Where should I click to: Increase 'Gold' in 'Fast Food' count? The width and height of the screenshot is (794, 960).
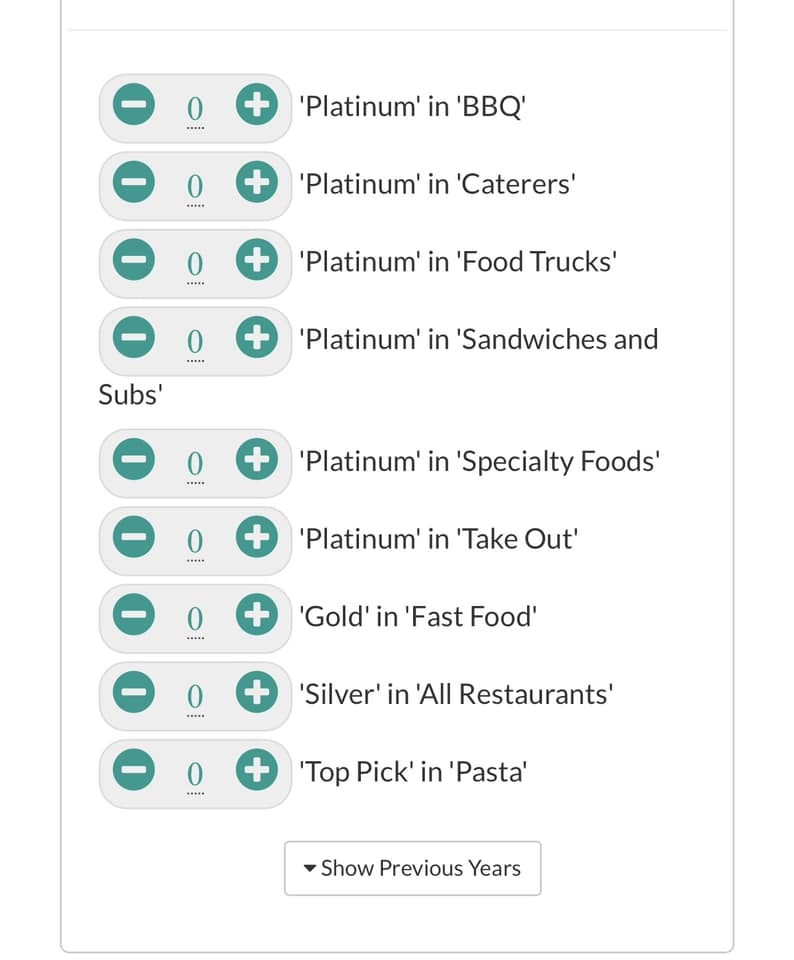coord(257,615)
